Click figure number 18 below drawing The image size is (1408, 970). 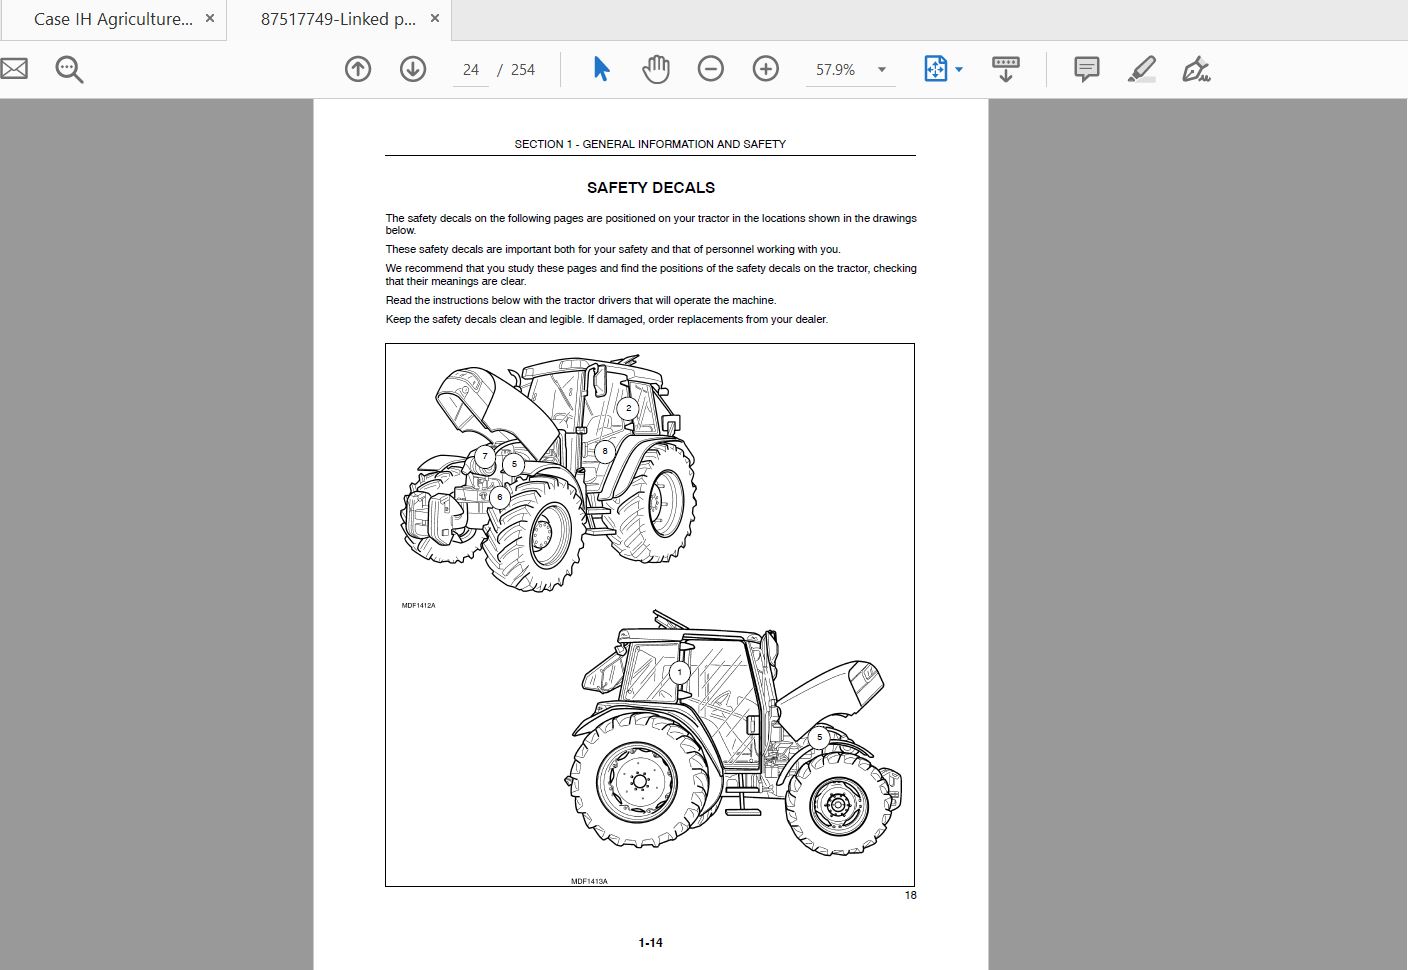pos(910,895)
